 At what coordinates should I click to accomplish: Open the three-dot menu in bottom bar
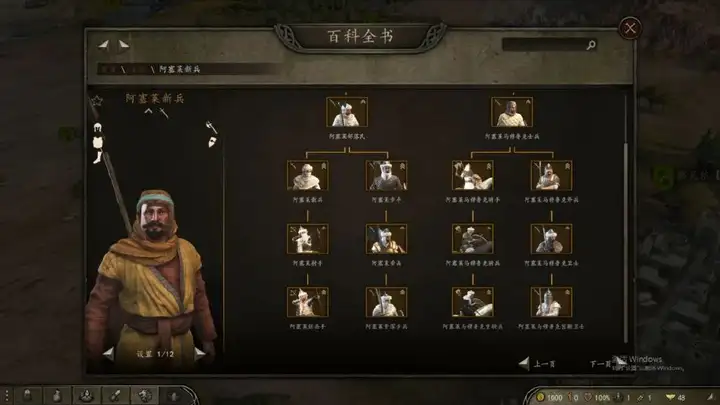pos(6,395)
